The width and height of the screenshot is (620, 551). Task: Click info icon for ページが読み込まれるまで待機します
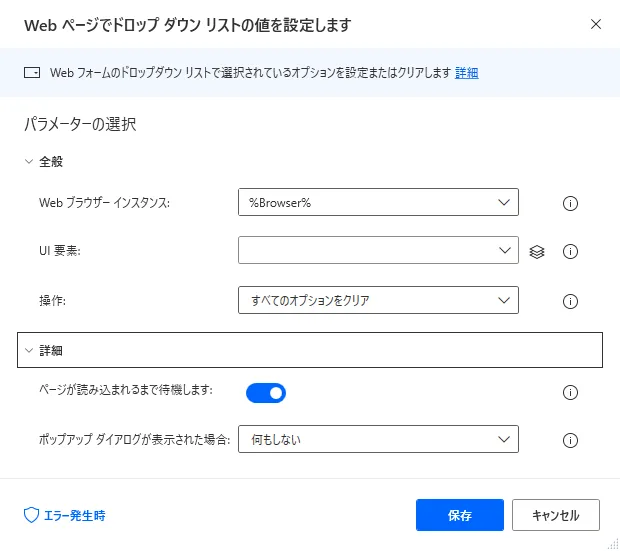coord(571,393)
